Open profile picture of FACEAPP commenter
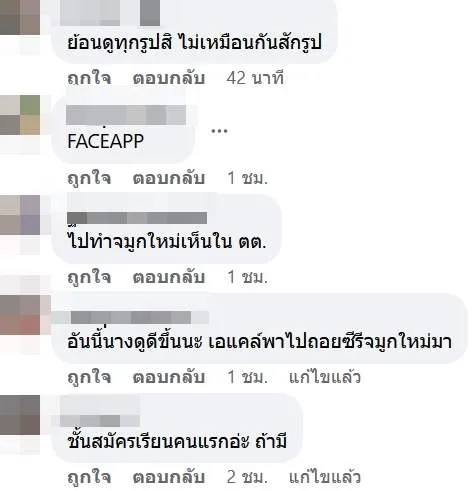The height and width of the screenshot is (491, 473). click(x=20, y=115)
